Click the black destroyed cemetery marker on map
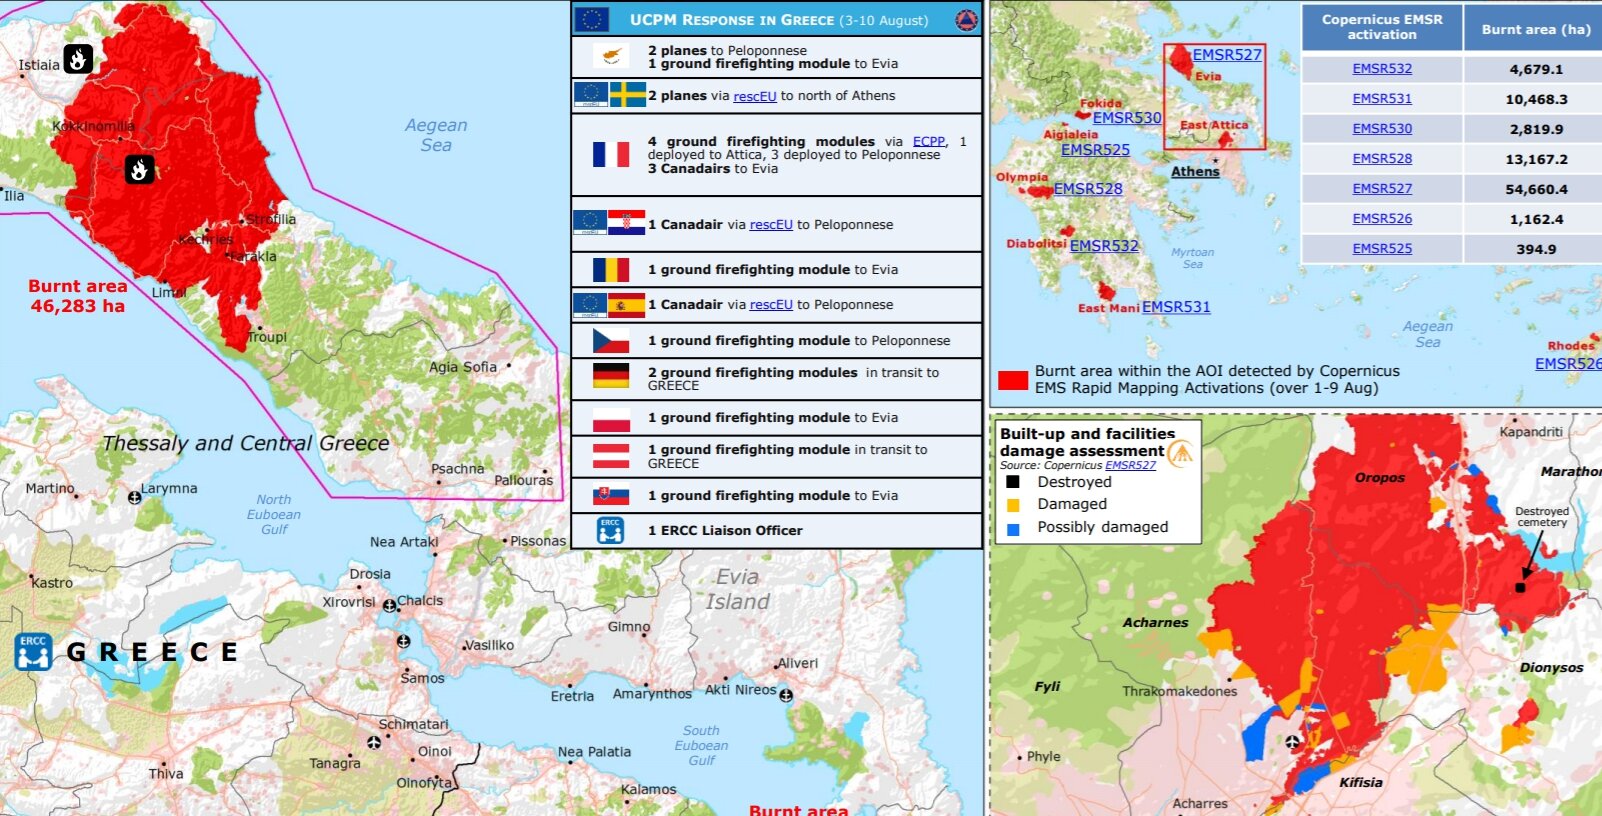 point(1521,588)
